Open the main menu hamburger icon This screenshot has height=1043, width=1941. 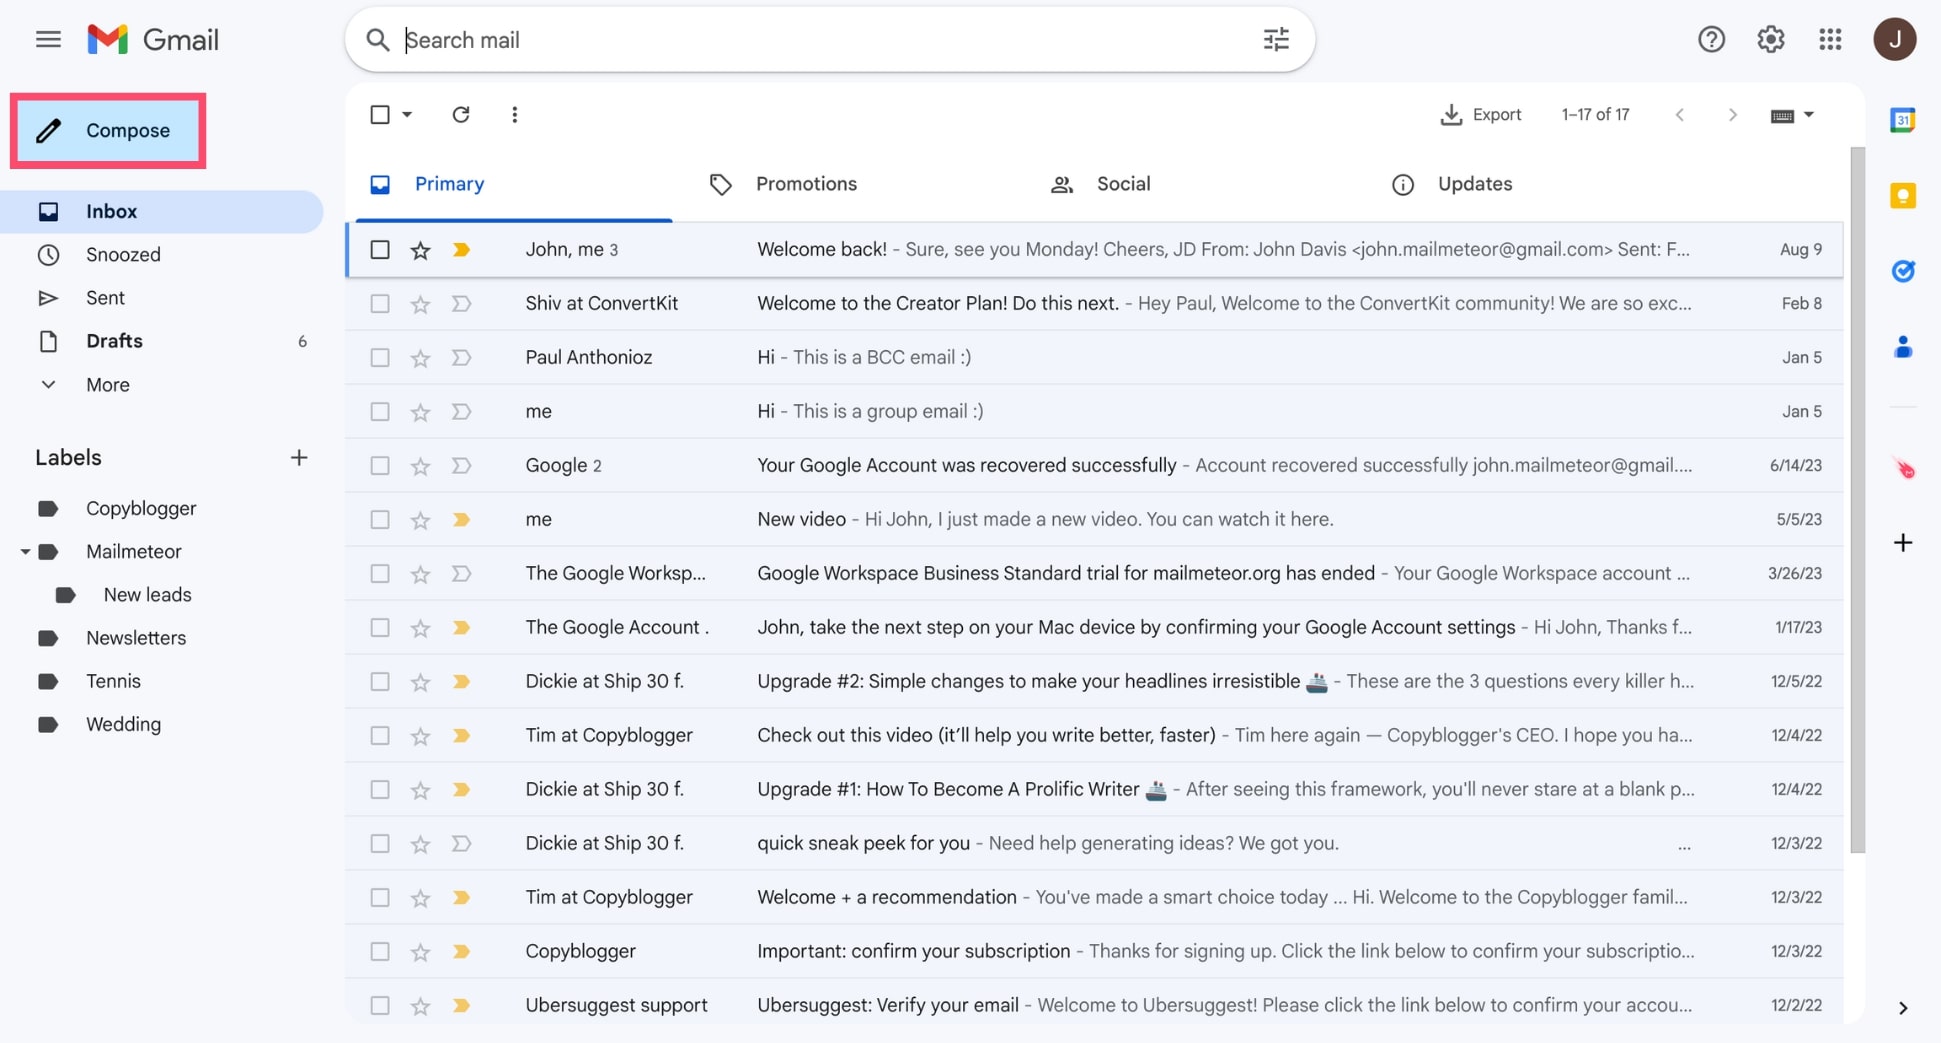click(48, 40)
